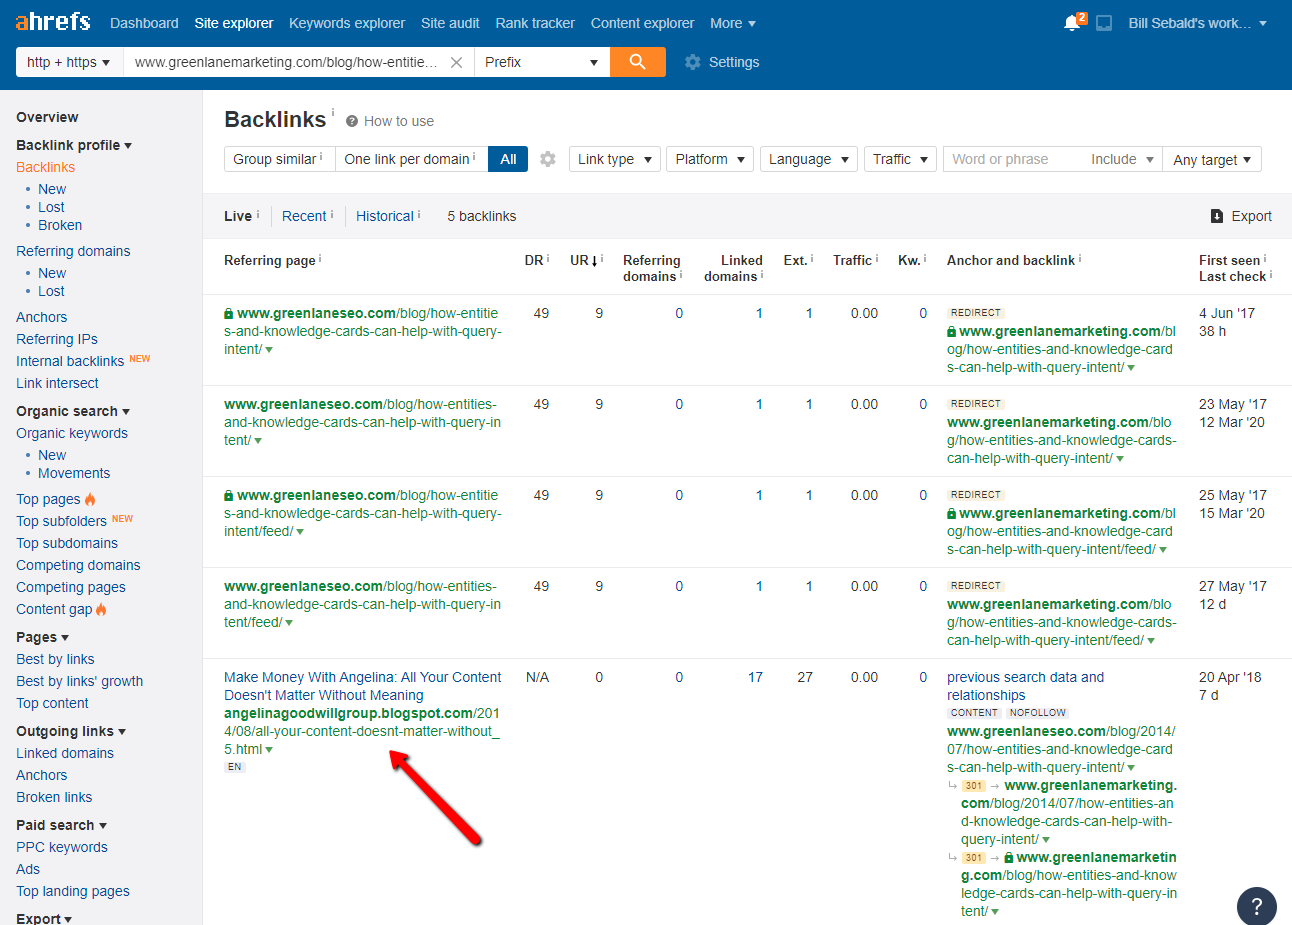This screenshot has height=925, width=1292.
Task: Open the Any target dropdown
Action: (1212, 159)
